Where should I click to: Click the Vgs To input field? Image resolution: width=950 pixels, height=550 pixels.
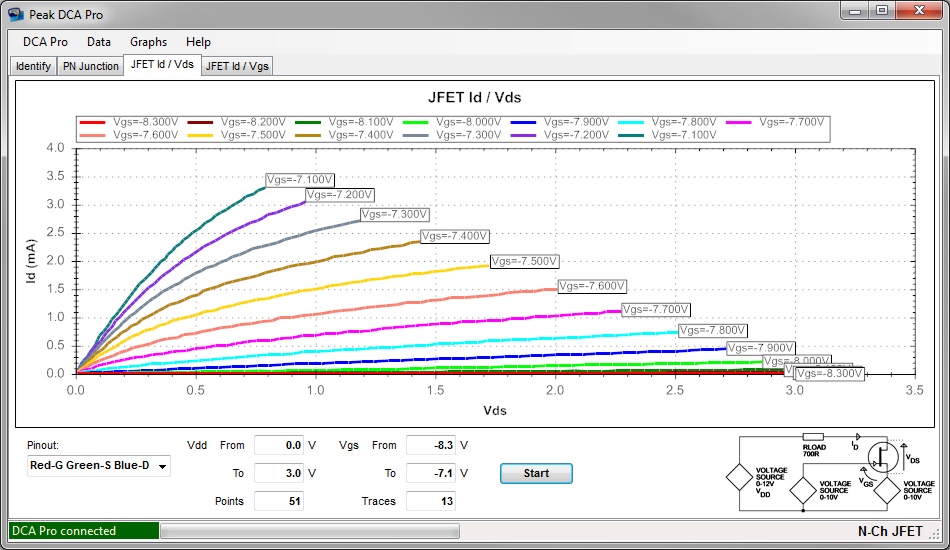coord(431,473)
